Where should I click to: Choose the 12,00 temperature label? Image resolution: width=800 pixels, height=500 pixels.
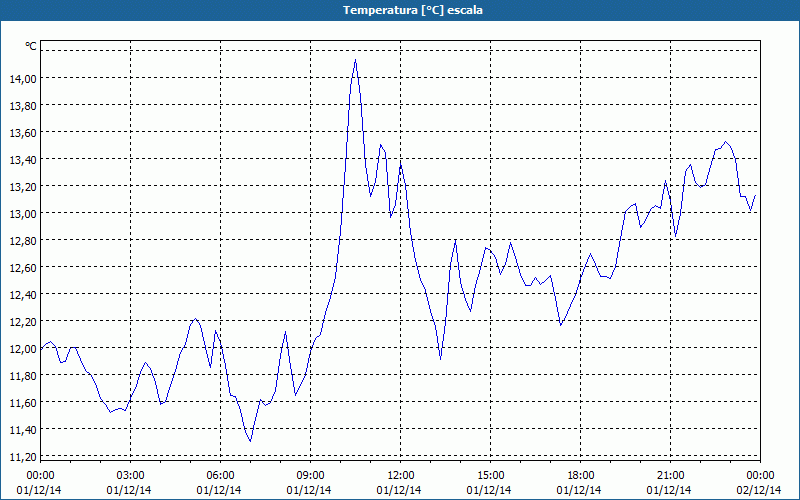point(23,348)
